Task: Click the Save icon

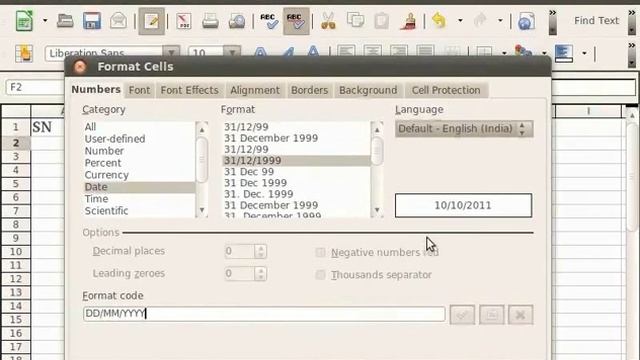Action: click(92, 20)
